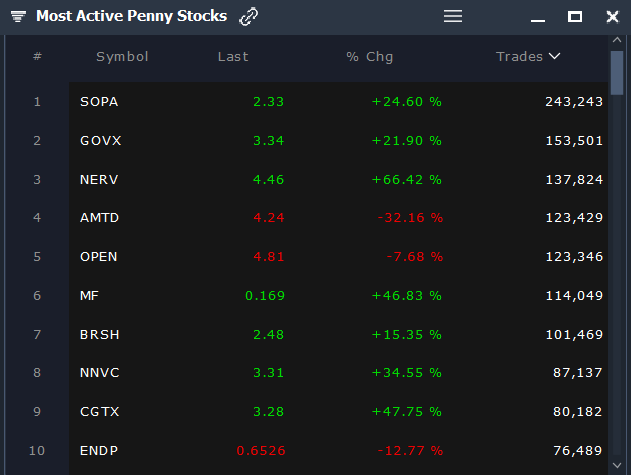Click trades count 76,489

point(577,451)
